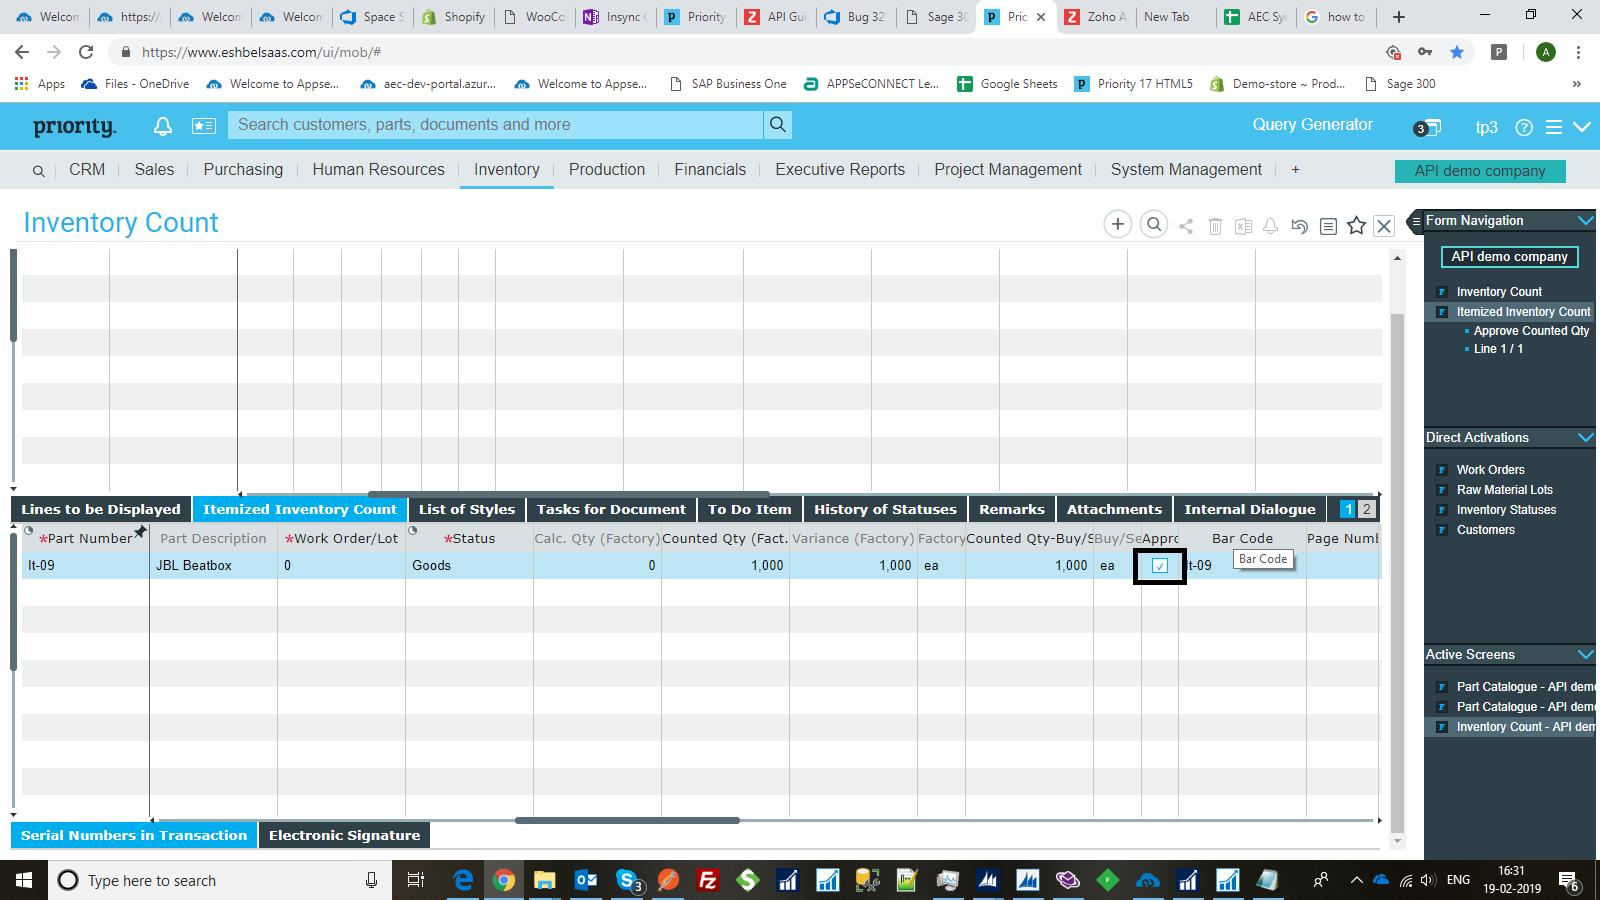Click the add new record plus icon
The width and height of the screenshot is (1600, 900).
coord(1117,225)
